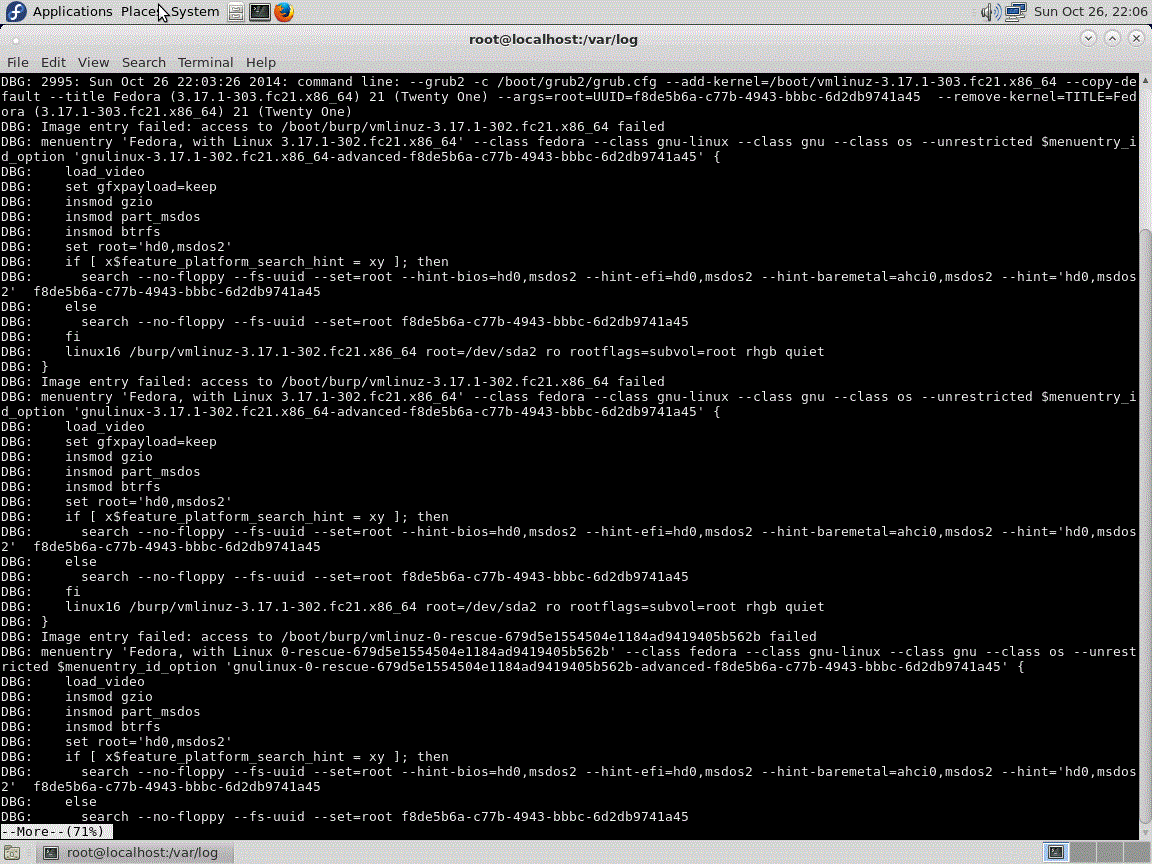Click the show desktop button in the bottom panel
Viewport: 1152px width, 864px height.
[12, 852]
